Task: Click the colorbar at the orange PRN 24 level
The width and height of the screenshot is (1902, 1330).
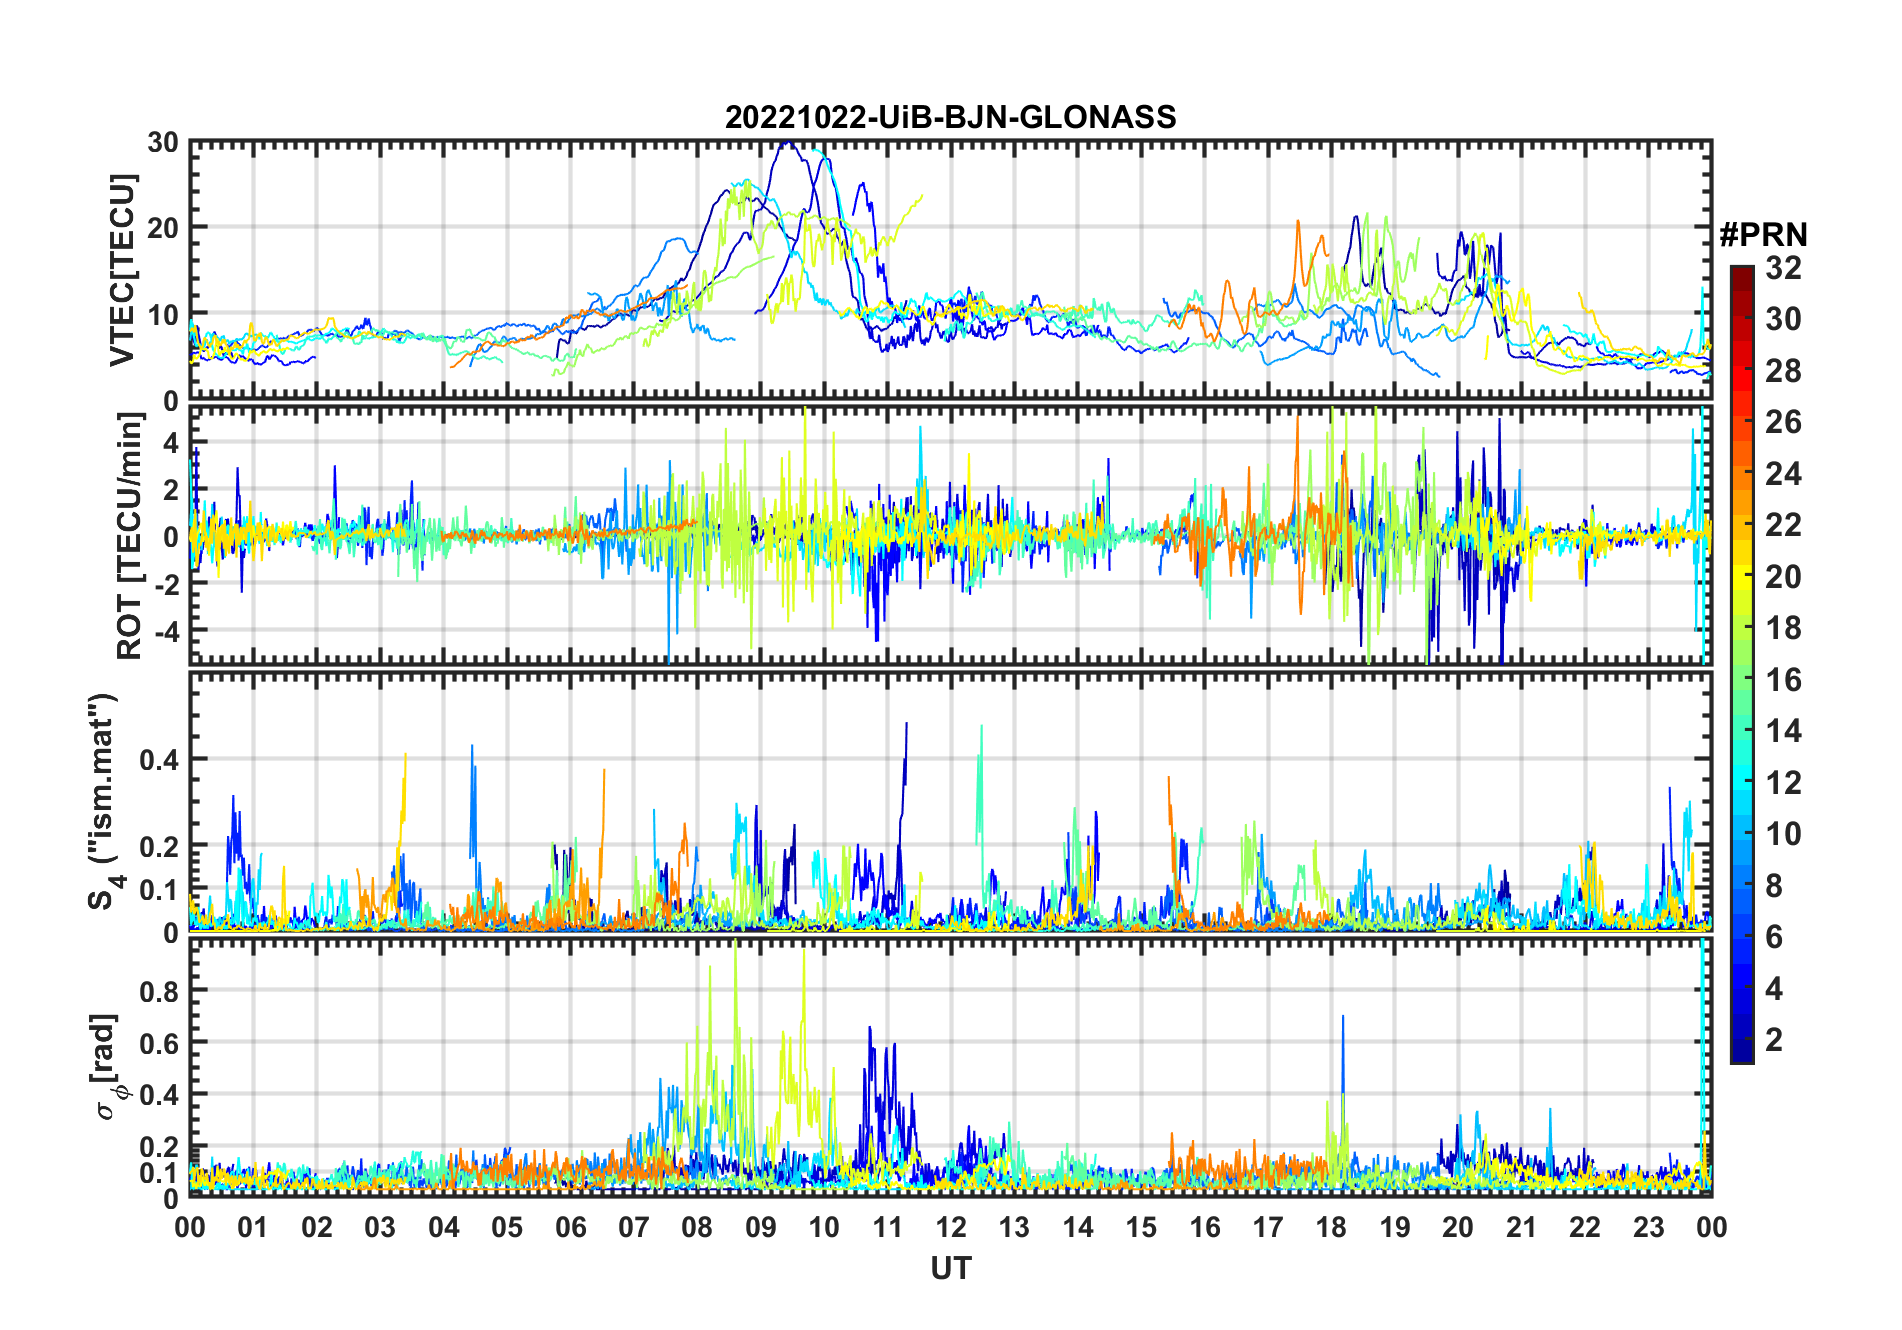Action: 1741,474
